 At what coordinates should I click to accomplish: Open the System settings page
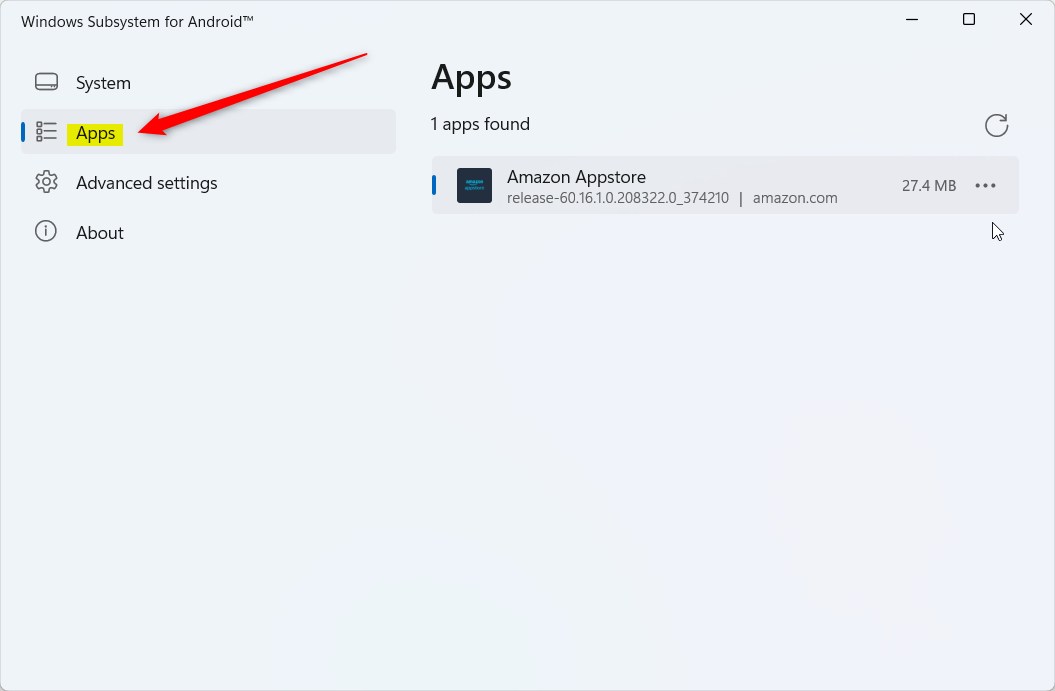click(x=103, y=82)
